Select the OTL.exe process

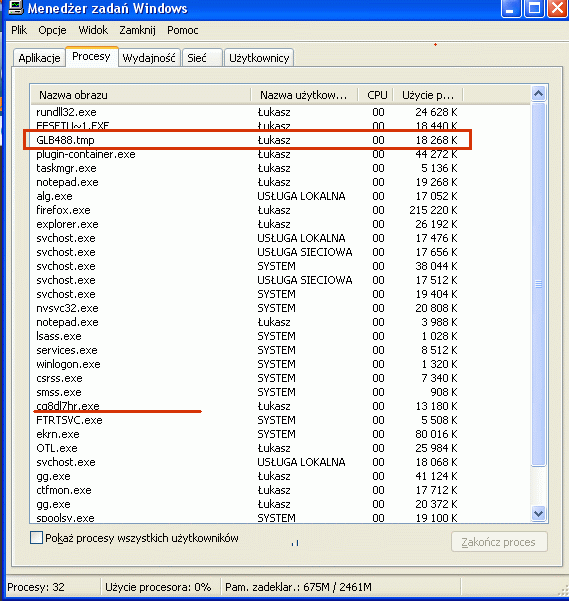(x=246, y=448)
